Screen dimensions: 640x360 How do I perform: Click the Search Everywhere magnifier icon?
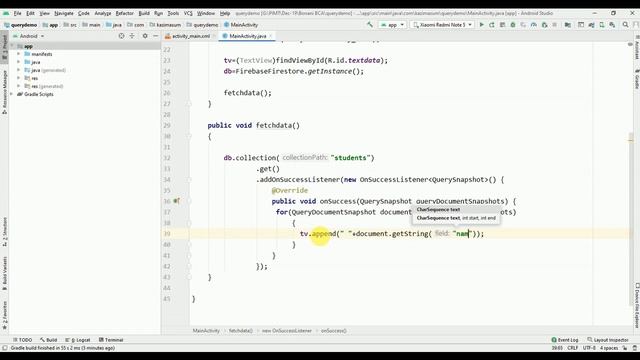pyautogui.click(x=625, y=25)
